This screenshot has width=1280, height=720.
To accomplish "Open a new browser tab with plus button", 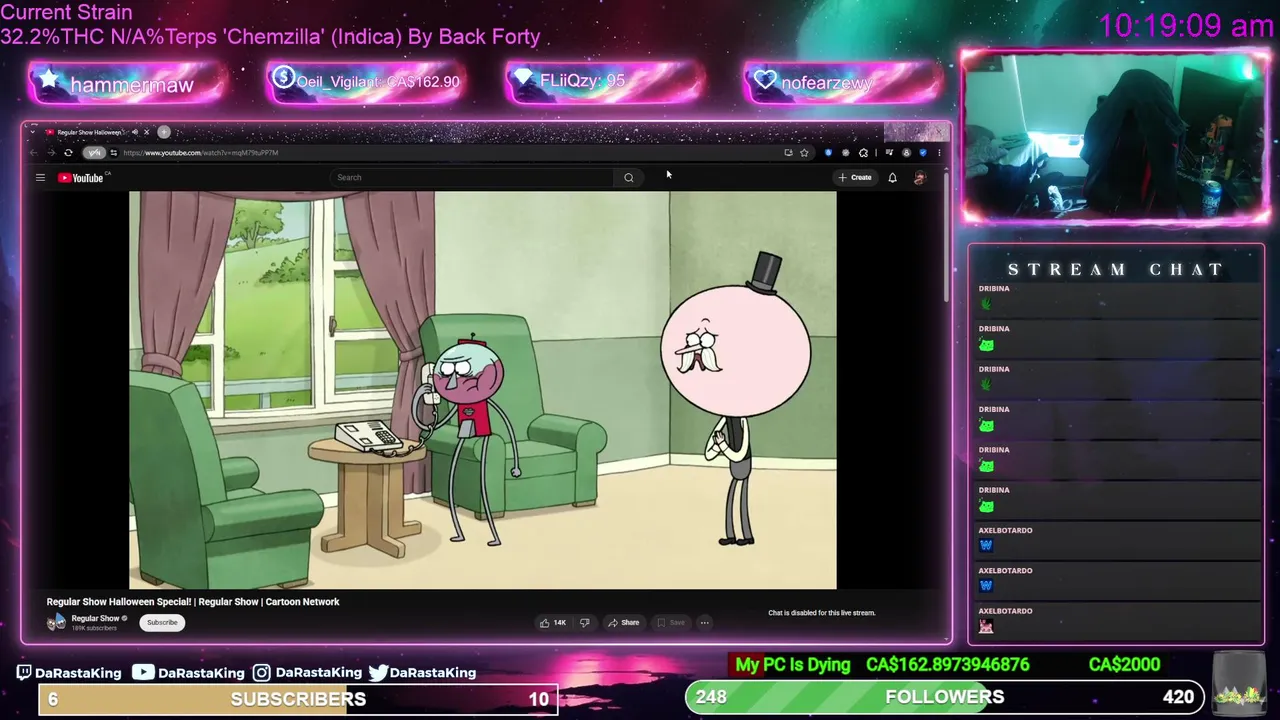I will point(164,132).
